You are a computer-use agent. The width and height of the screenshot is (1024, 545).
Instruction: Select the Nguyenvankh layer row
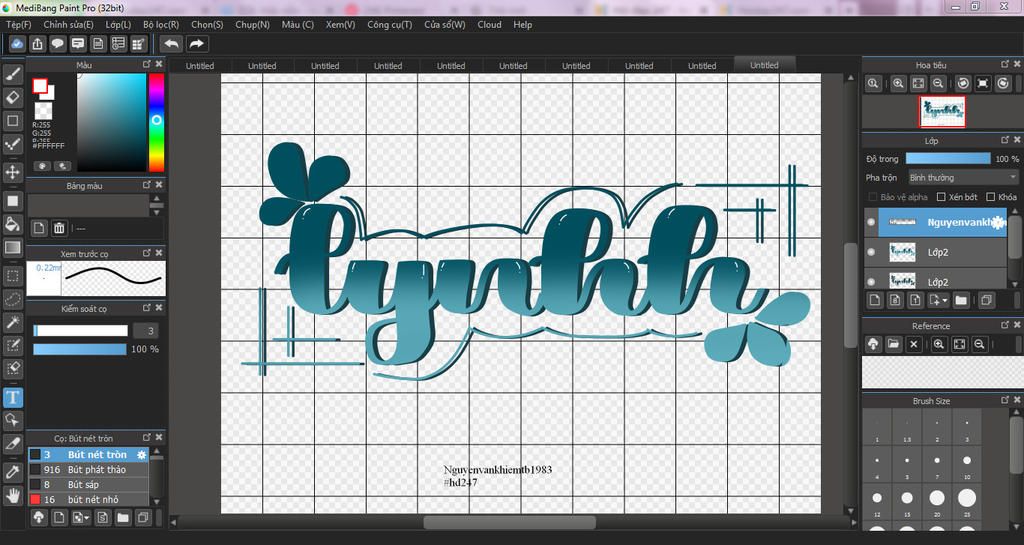(936, 223)
